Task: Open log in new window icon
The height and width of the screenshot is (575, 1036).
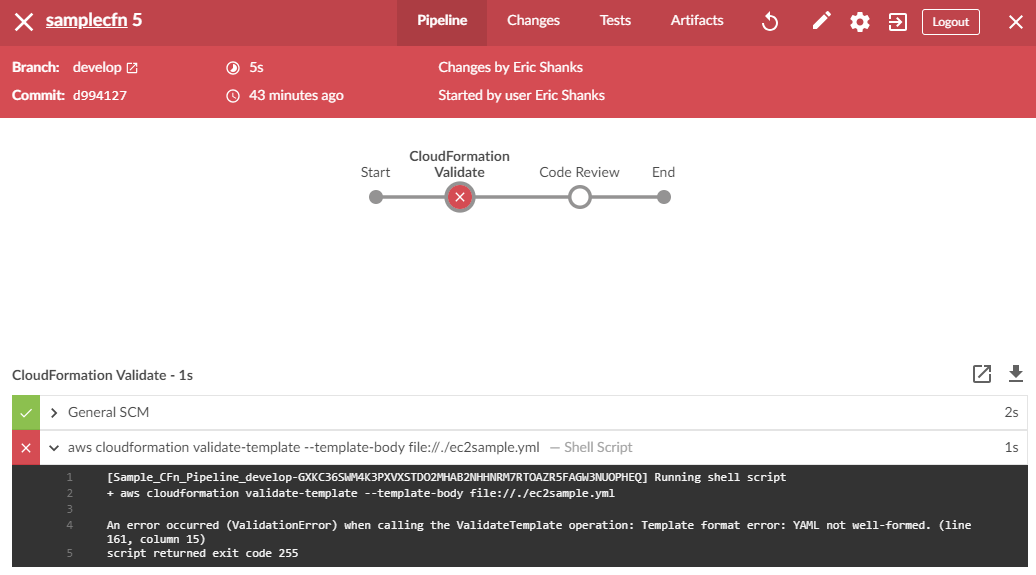Action: click(982, 374)
